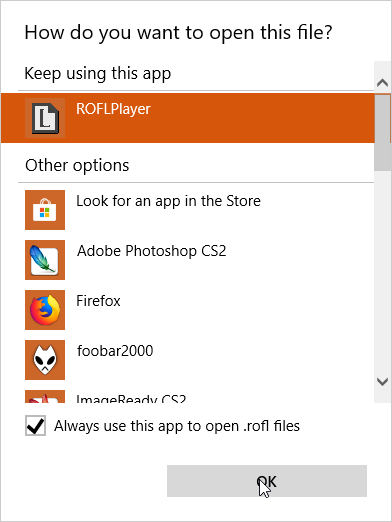Click the scrollbar down arrow

pos(382,382)
